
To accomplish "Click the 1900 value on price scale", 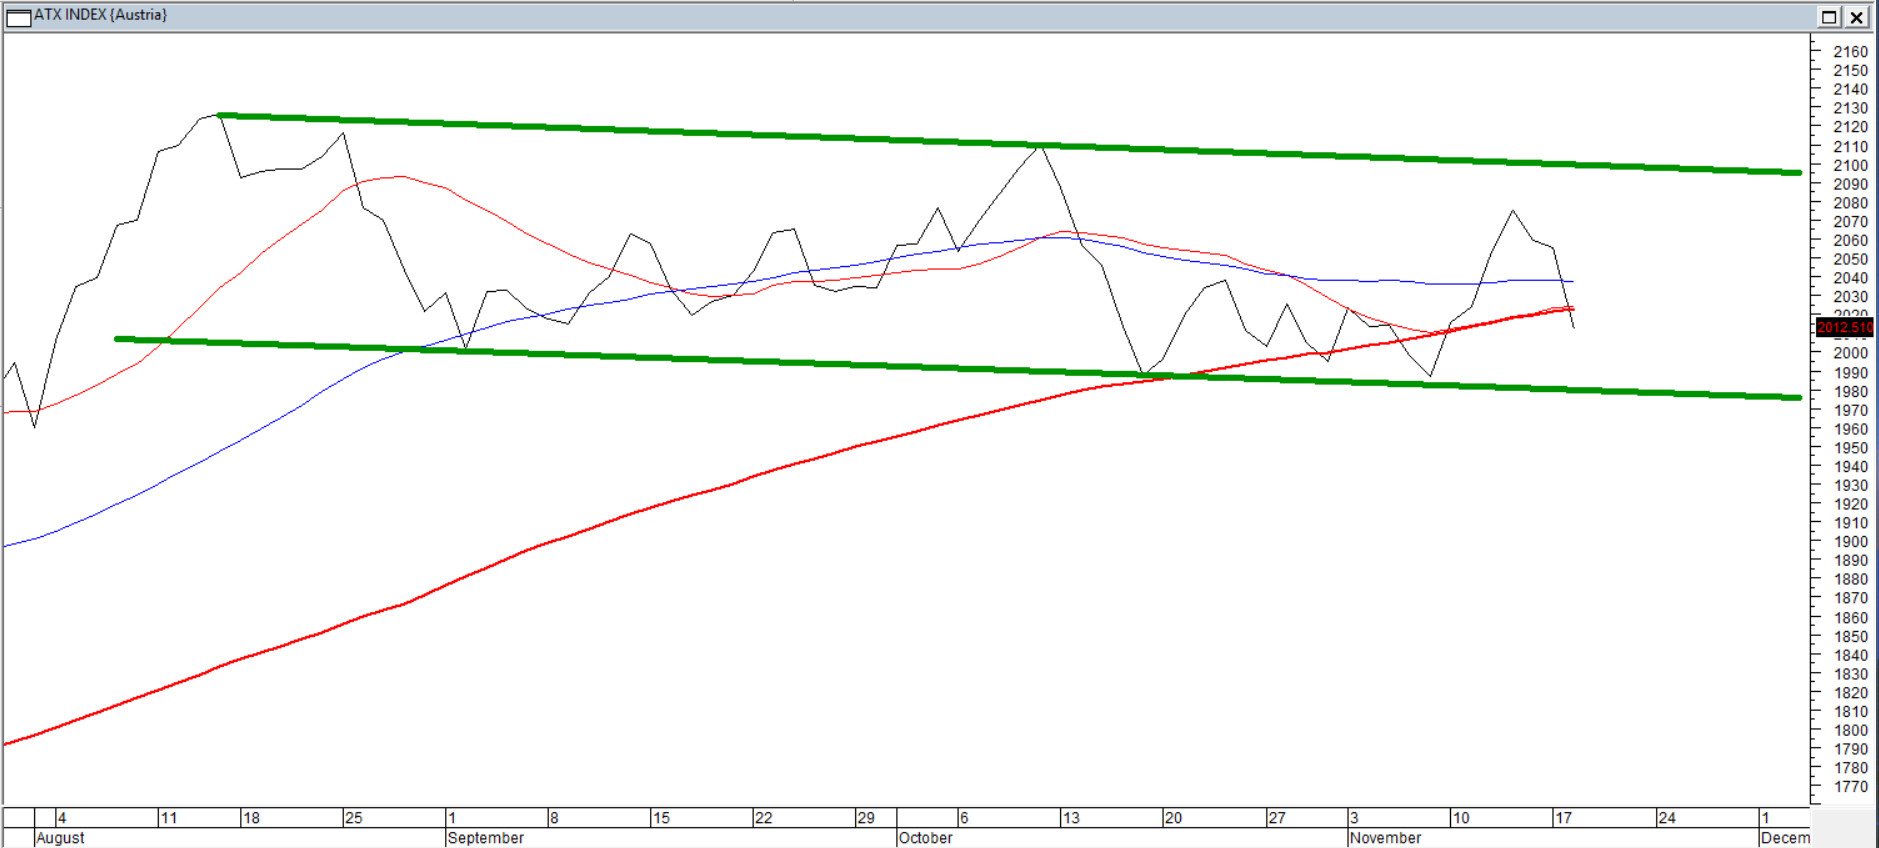I will click(1850, 542).
